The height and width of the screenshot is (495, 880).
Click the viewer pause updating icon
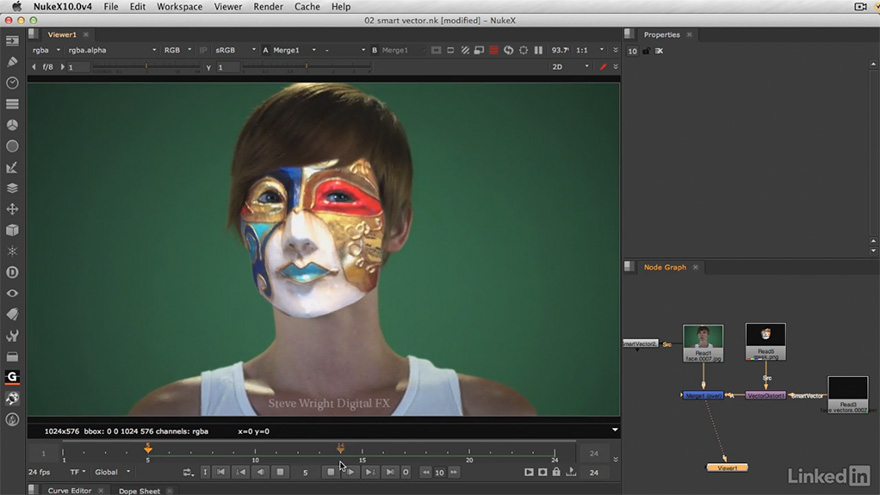(538, 50)
